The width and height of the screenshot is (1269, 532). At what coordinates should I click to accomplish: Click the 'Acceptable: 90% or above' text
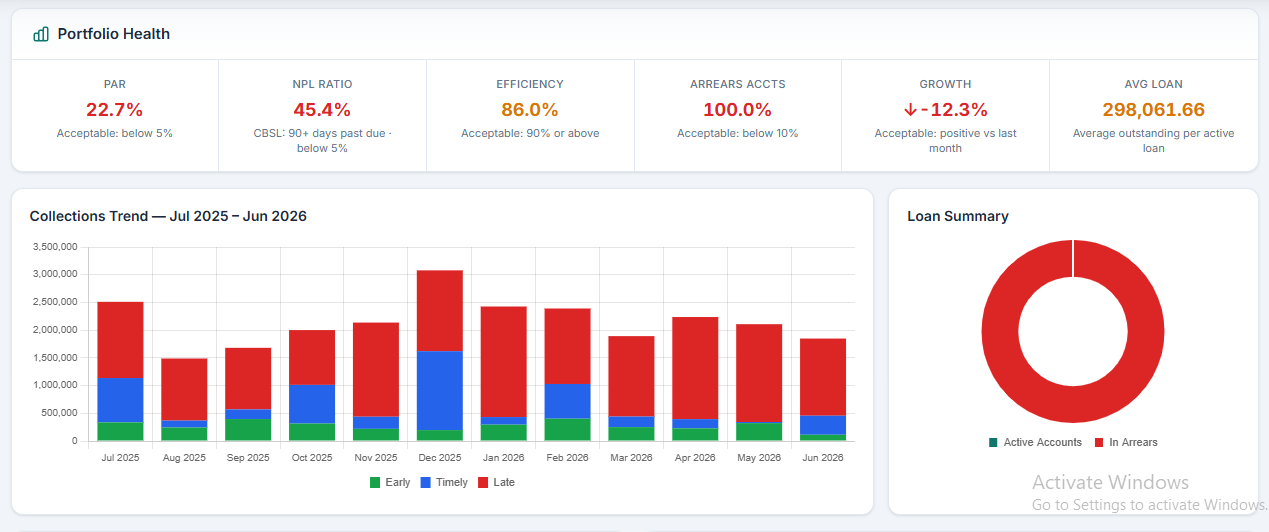tap(530, 133)
